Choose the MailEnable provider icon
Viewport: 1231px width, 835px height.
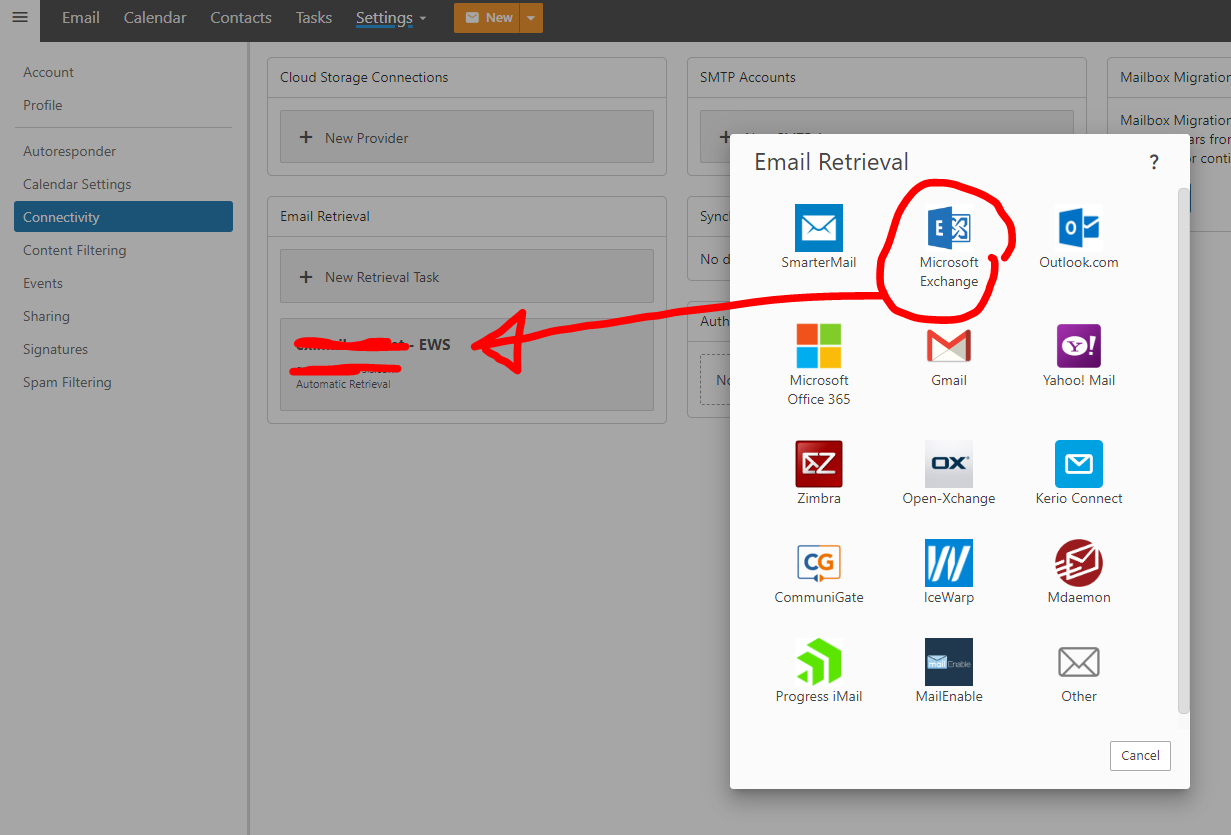949,662
